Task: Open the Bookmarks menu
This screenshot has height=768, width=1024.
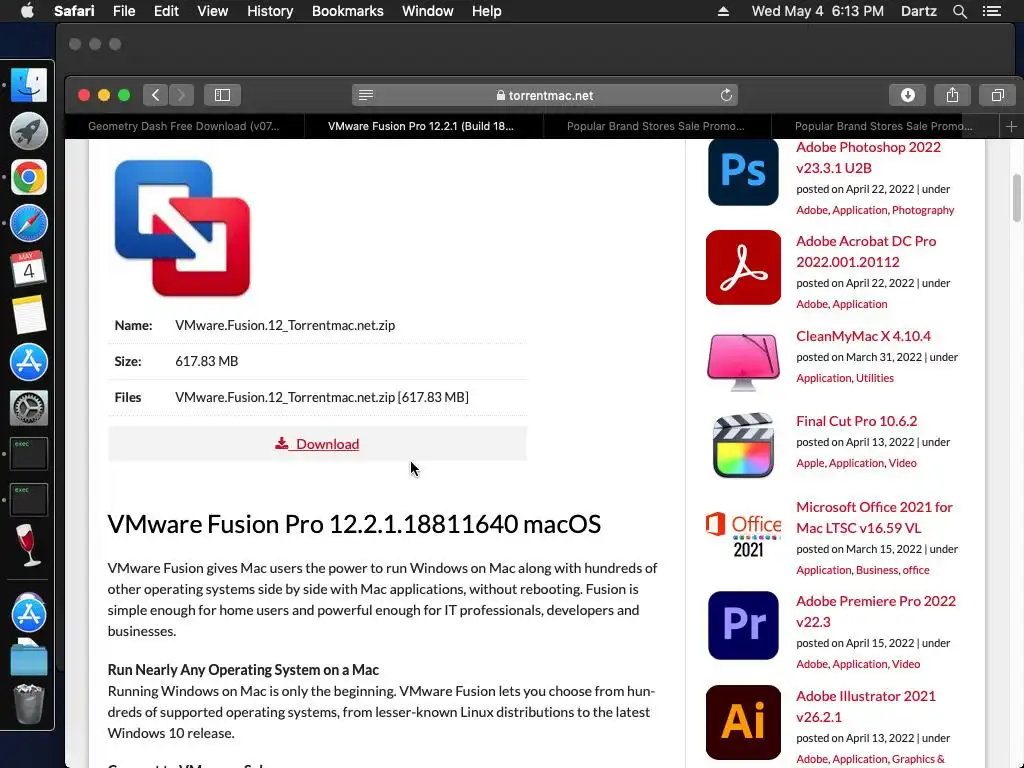Action: coord(347,11)
